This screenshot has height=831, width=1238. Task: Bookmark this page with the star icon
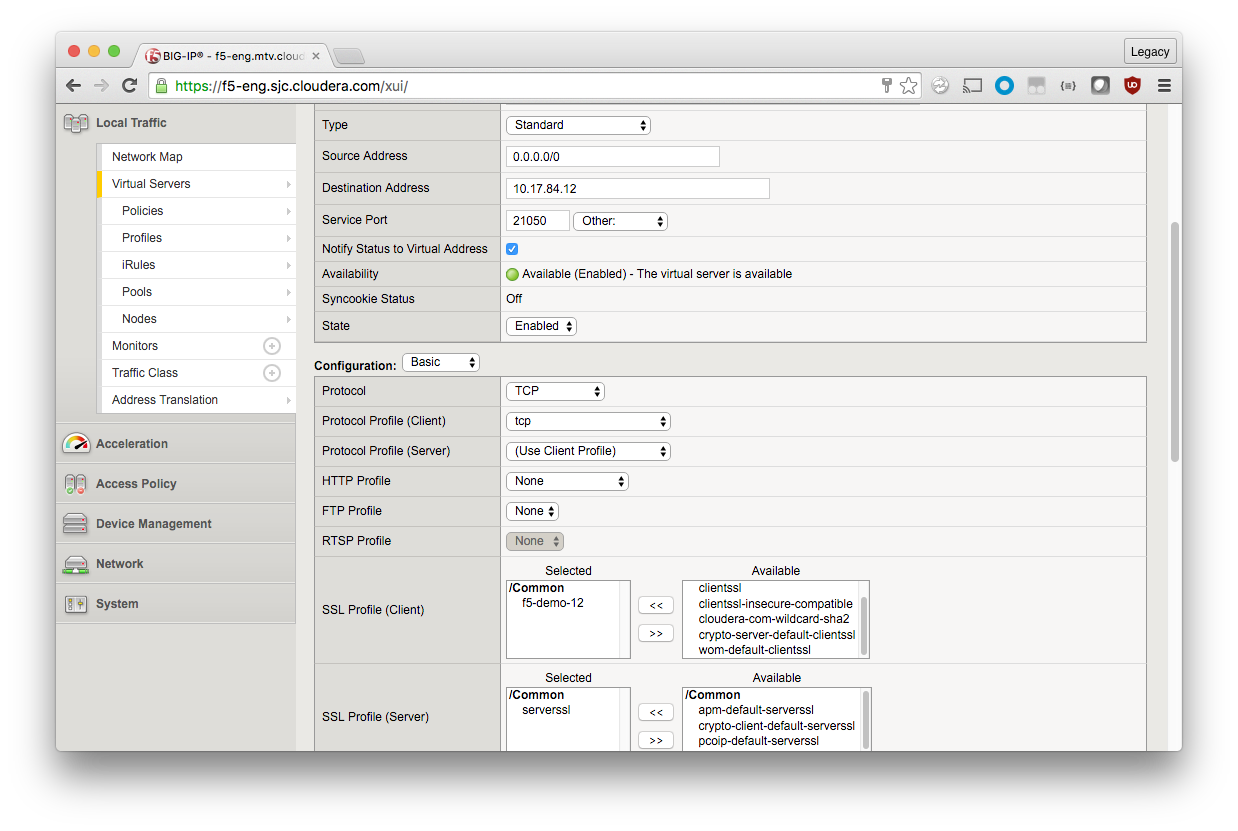pos(908,86)
